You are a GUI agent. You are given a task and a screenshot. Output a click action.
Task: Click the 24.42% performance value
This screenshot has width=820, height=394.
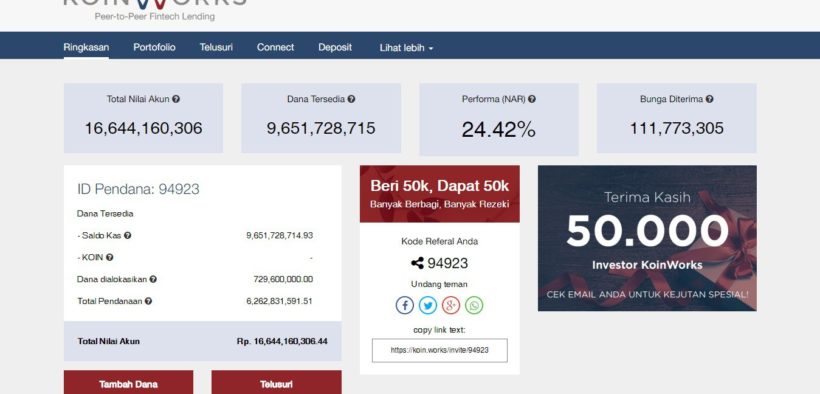click(498, 130)
